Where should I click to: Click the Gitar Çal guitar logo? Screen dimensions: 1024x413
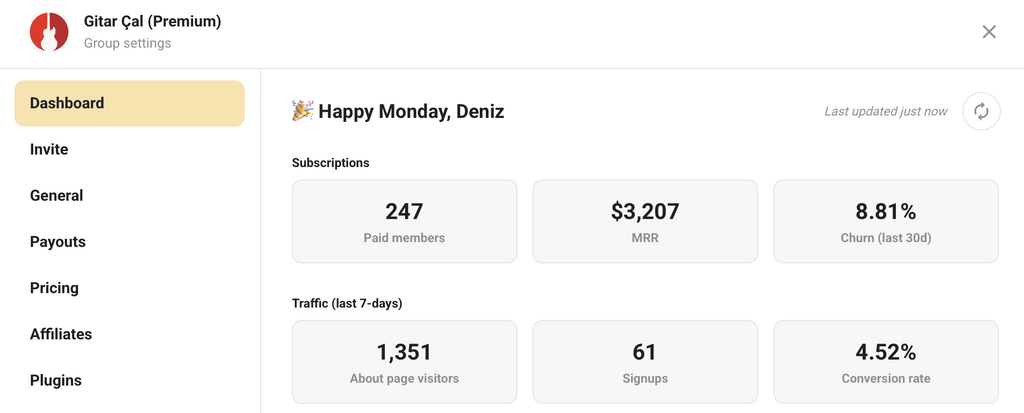[49, 31]
